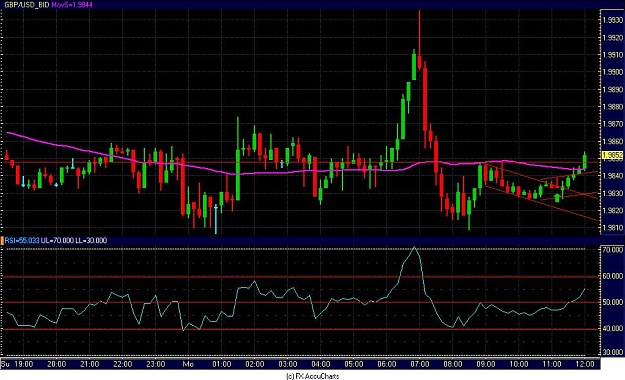Screen dimensions: 625x380
Task: Click the UL=70.000 upper limit label
Action: [57, 240]
